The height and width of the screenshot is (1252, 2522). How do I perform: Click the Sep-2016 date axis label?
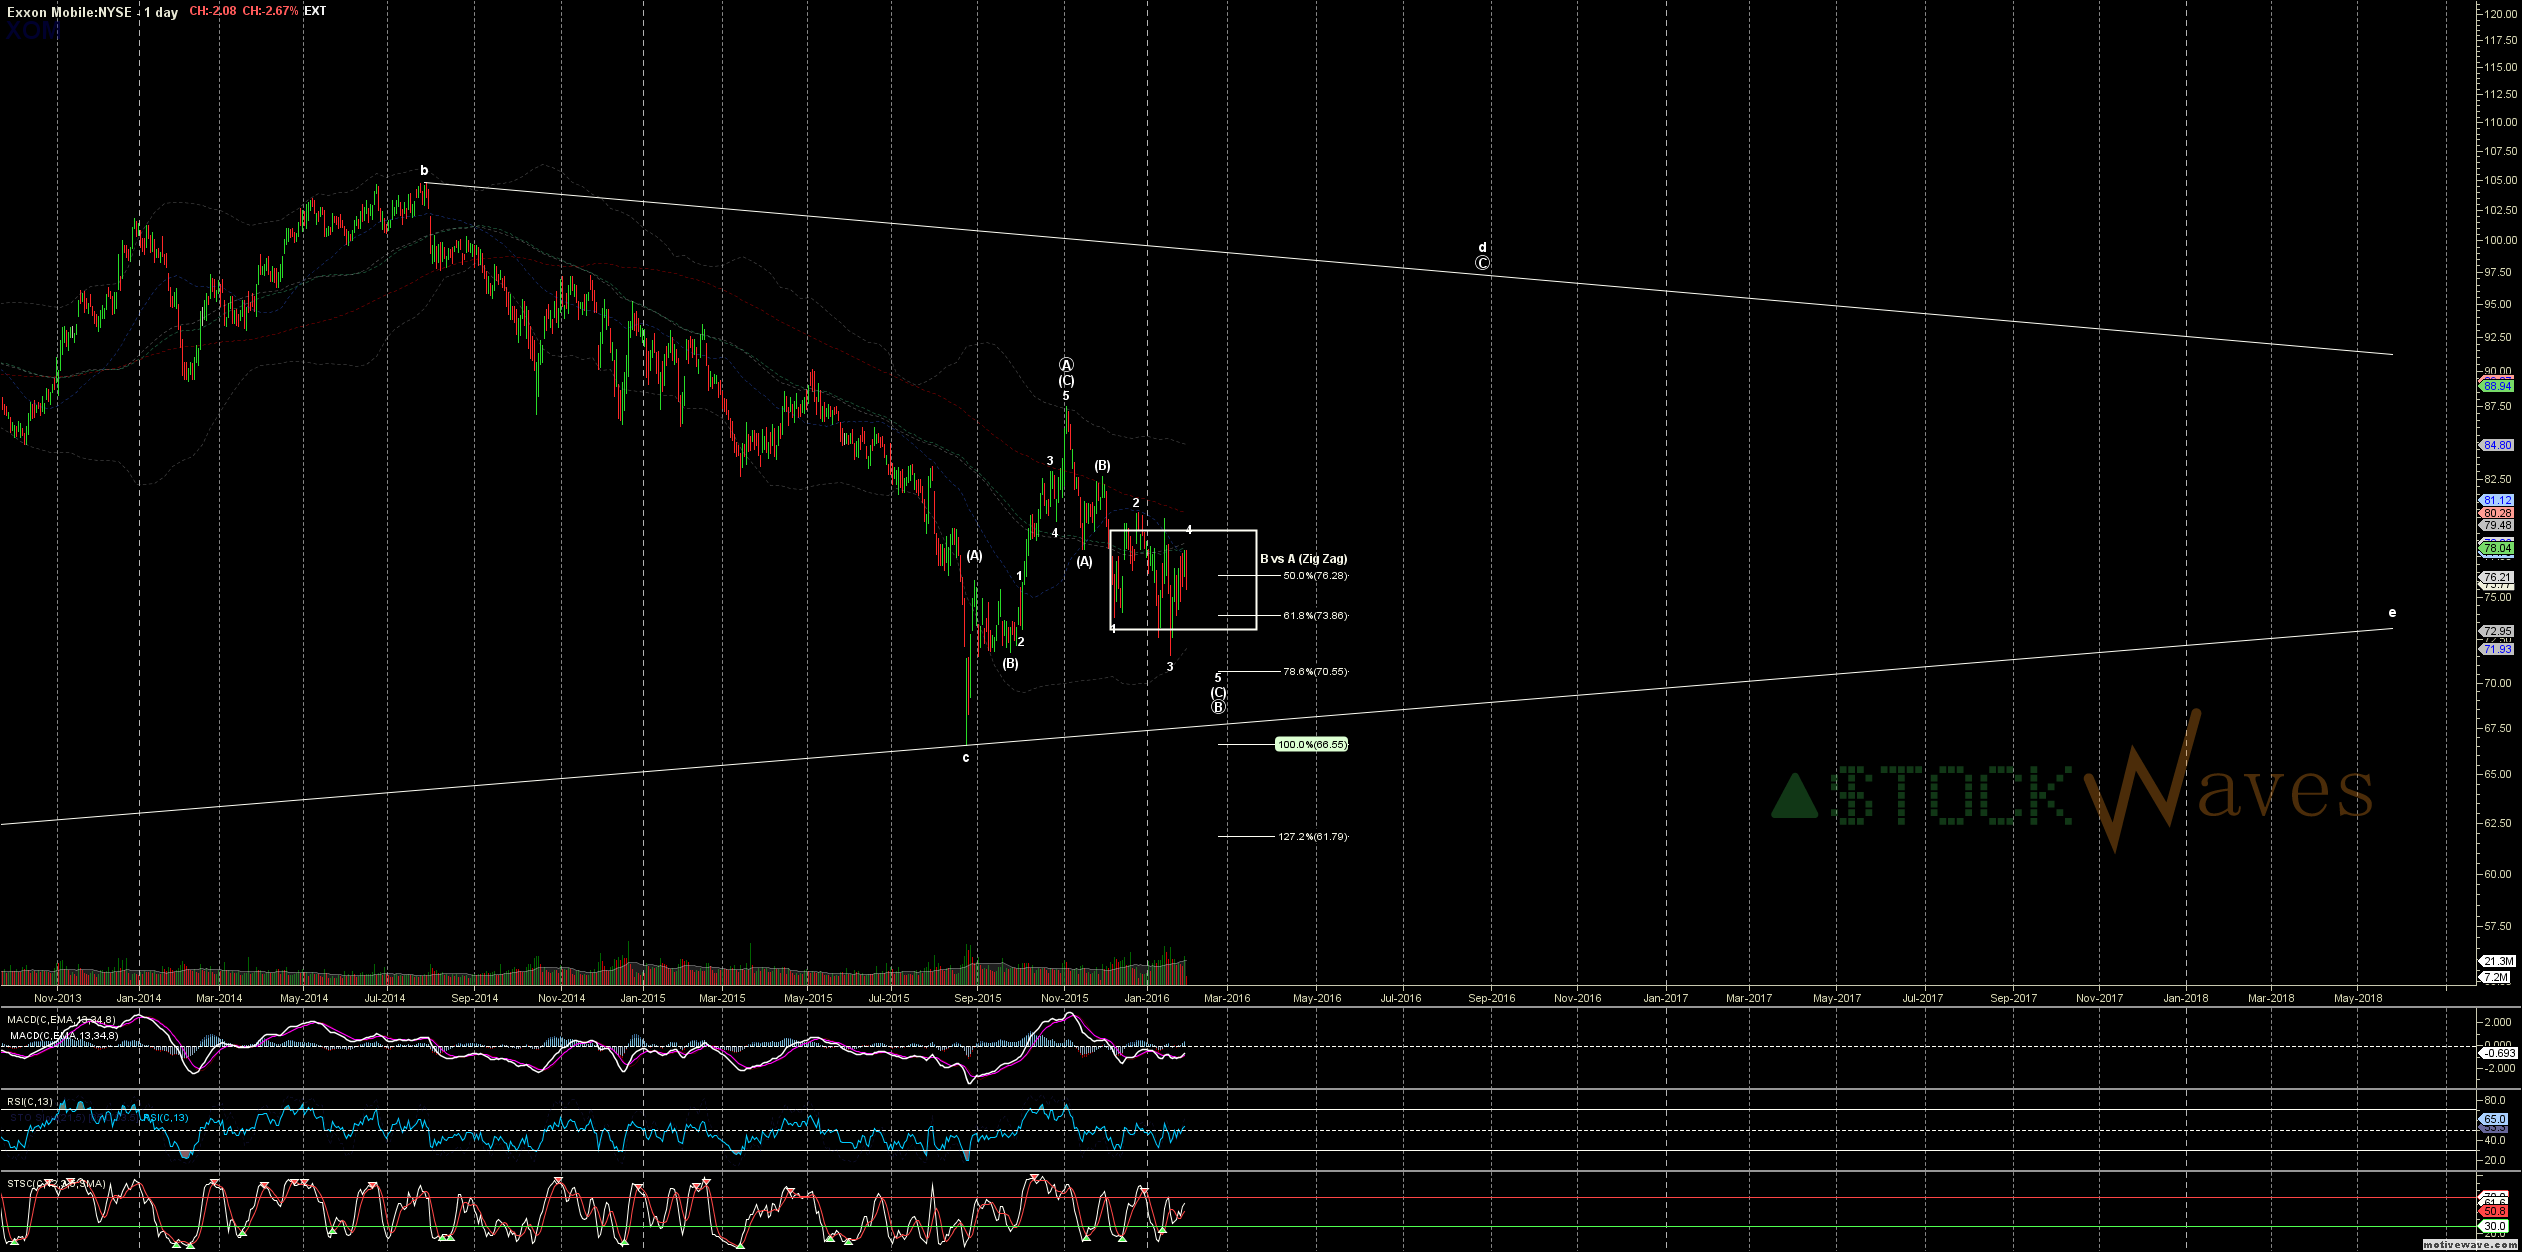[x=1492, y=998]
